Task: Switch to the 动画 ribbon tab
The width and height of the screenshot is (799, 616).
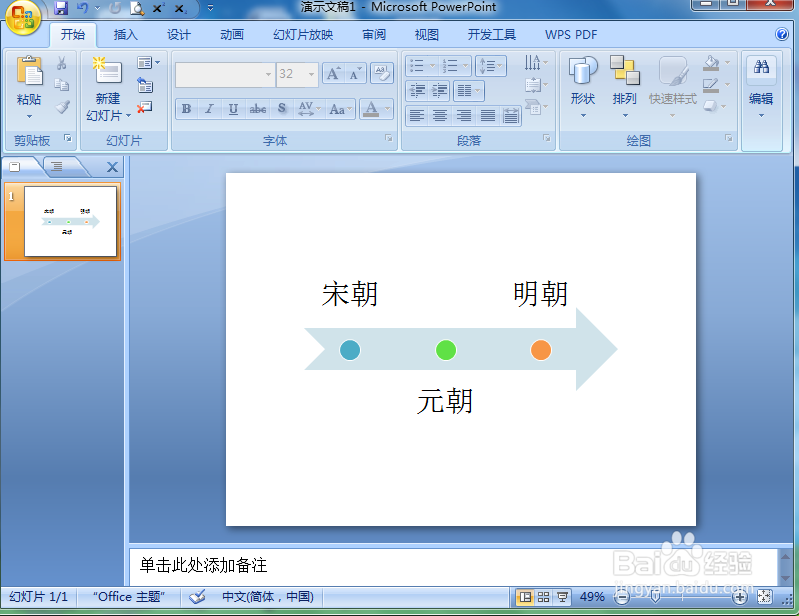Action: pos(232,35)
